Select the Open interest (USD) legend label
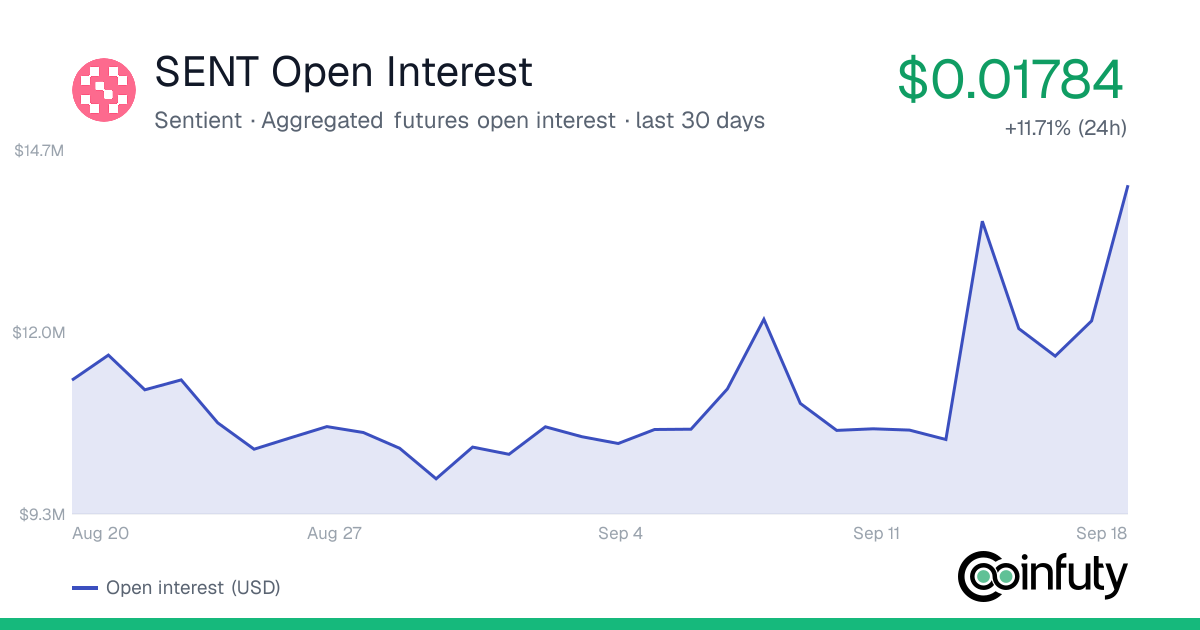Viewport: 1200px width, 630px height. point(193,588)
